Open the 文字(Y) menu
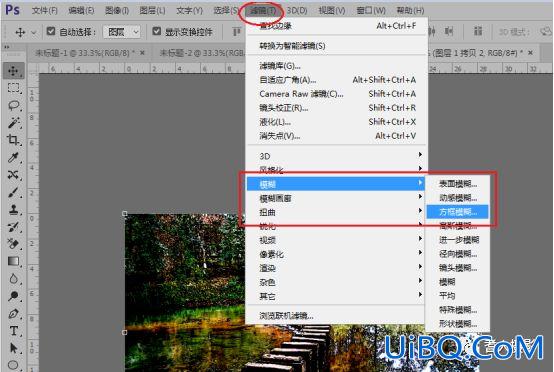This screenshot has width=554, height=372. point(189,11)
